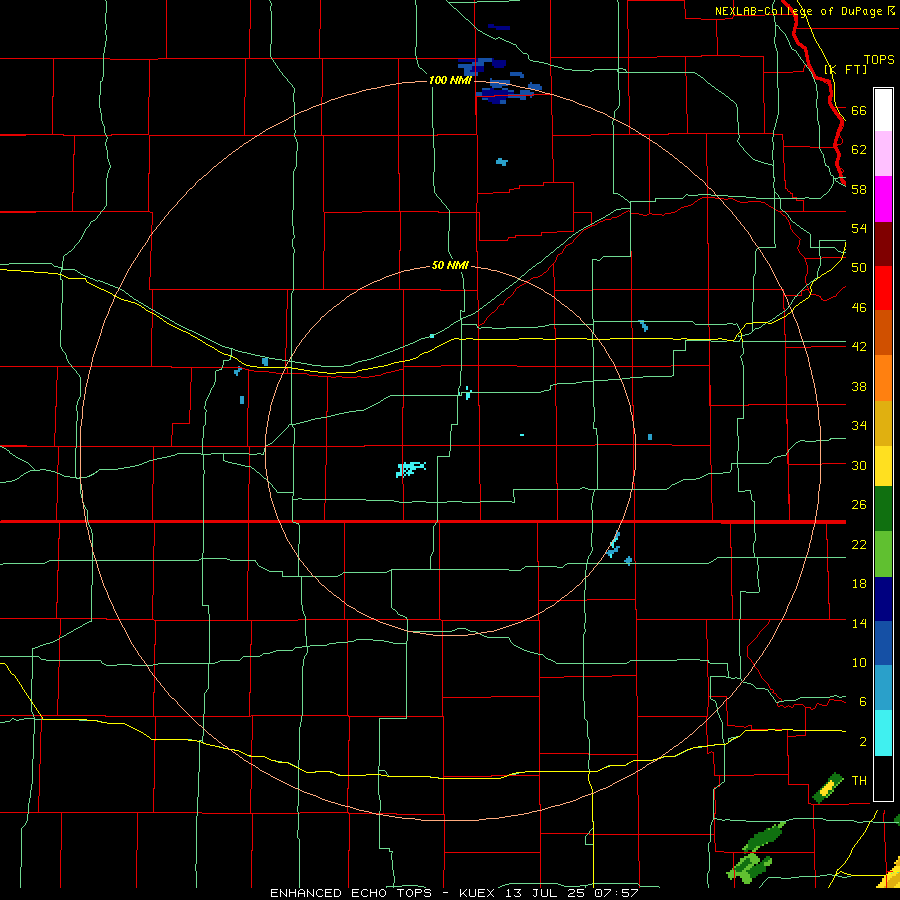Click the 07:57 time stamp
The width and height of the screenshot is (900, 900).
pos(617,893)
